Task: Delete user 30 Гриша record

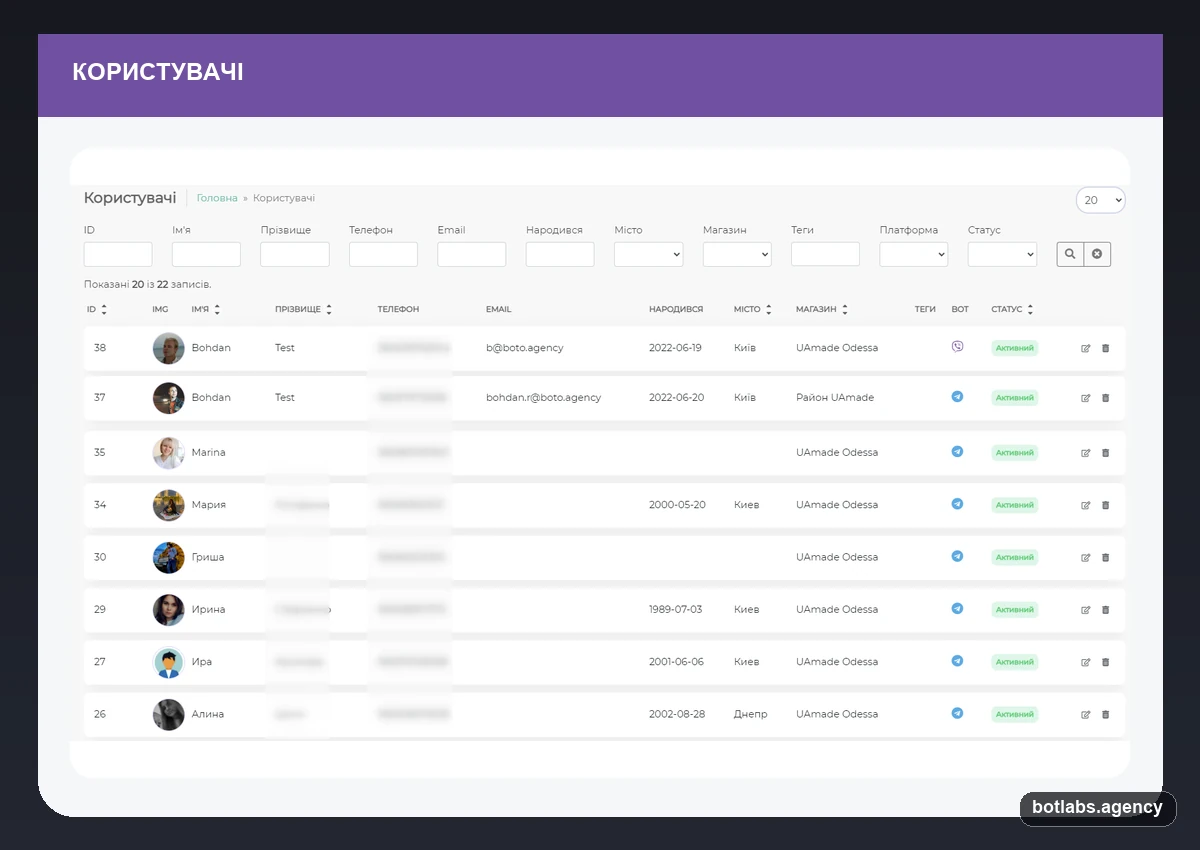Action: pos(1105,557)
